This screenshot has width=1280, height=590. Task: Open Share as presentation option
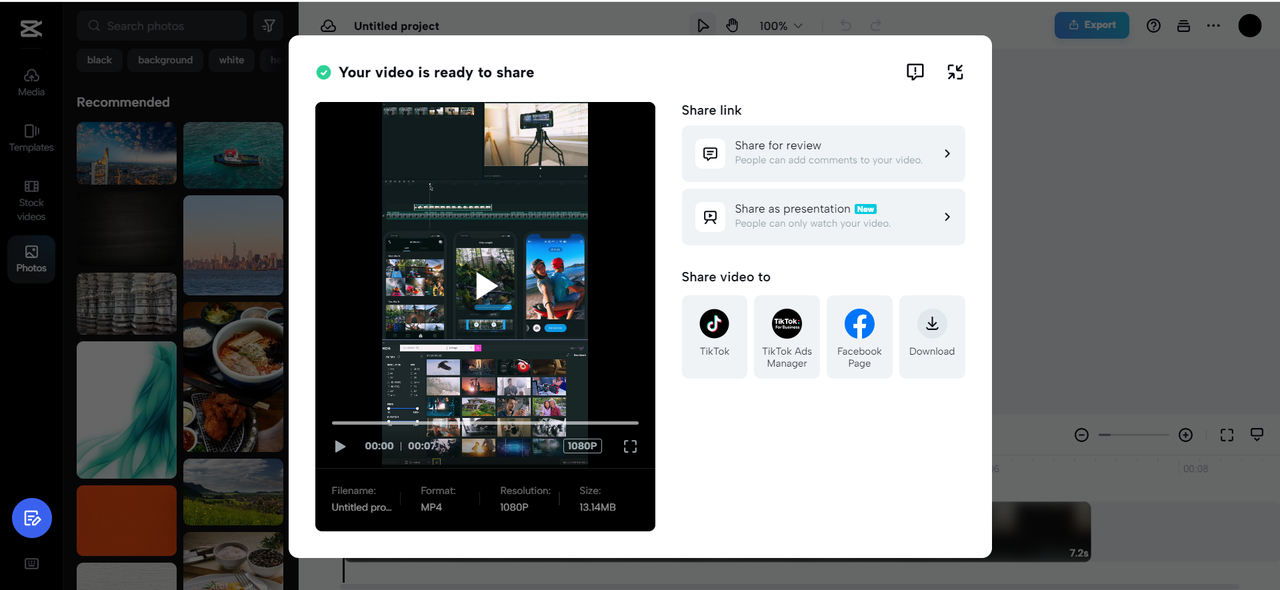pyautogui.click(x=823, y=216)
